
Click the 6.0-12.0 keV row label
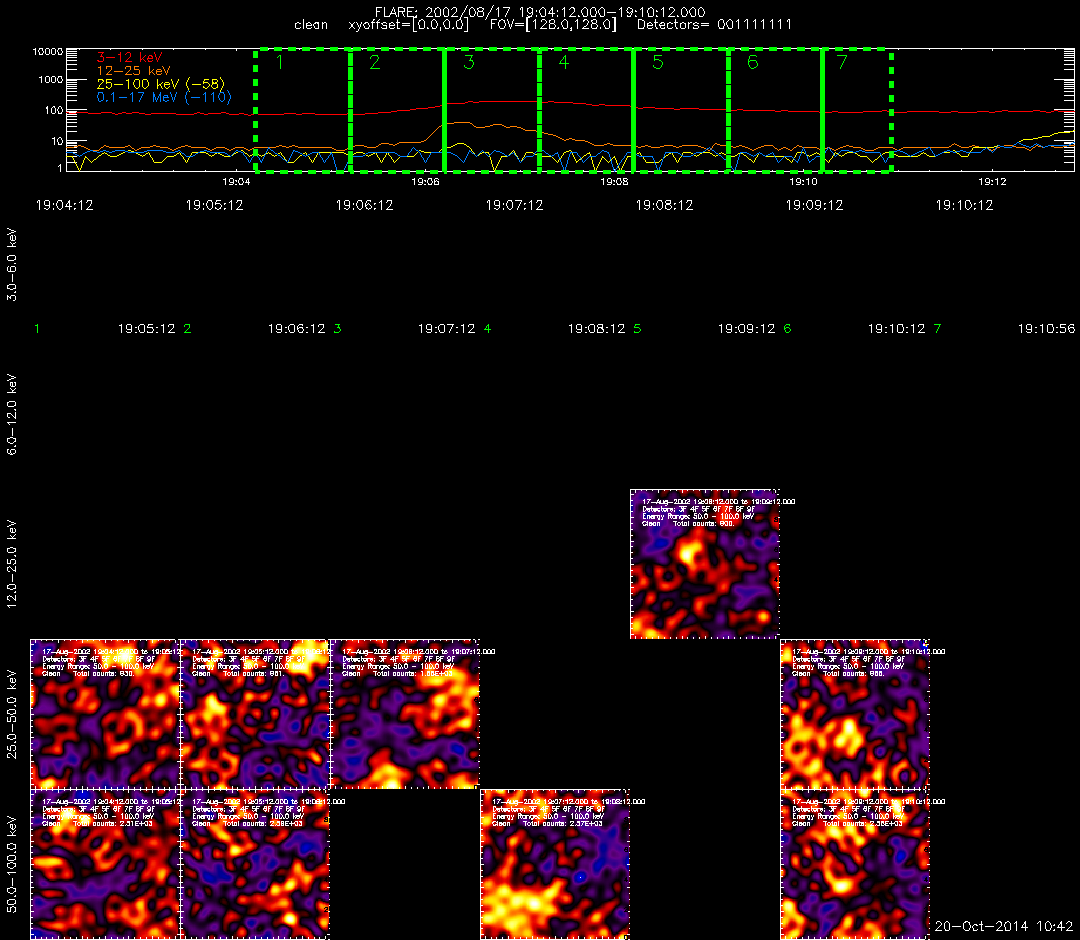coord(12,415)
